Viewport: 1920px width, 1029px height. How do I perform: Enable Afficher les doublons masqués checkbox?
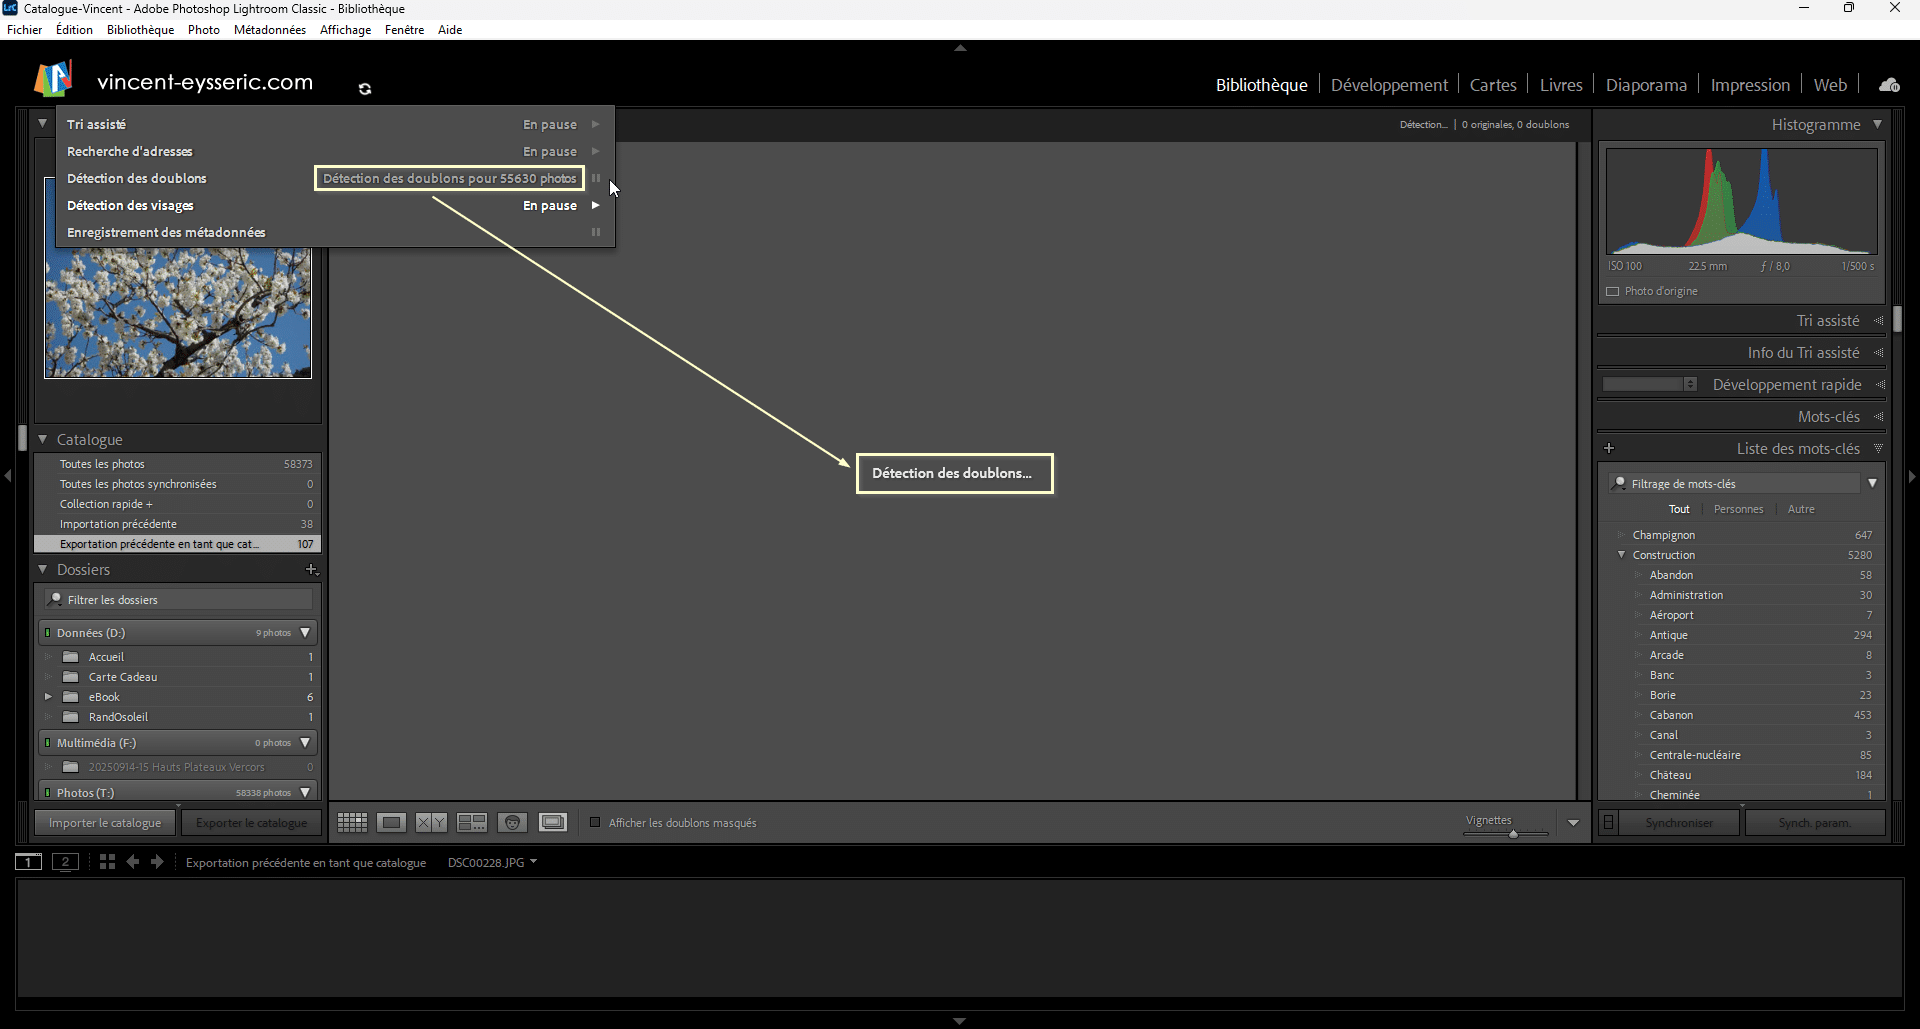click(x=595, y=823)
